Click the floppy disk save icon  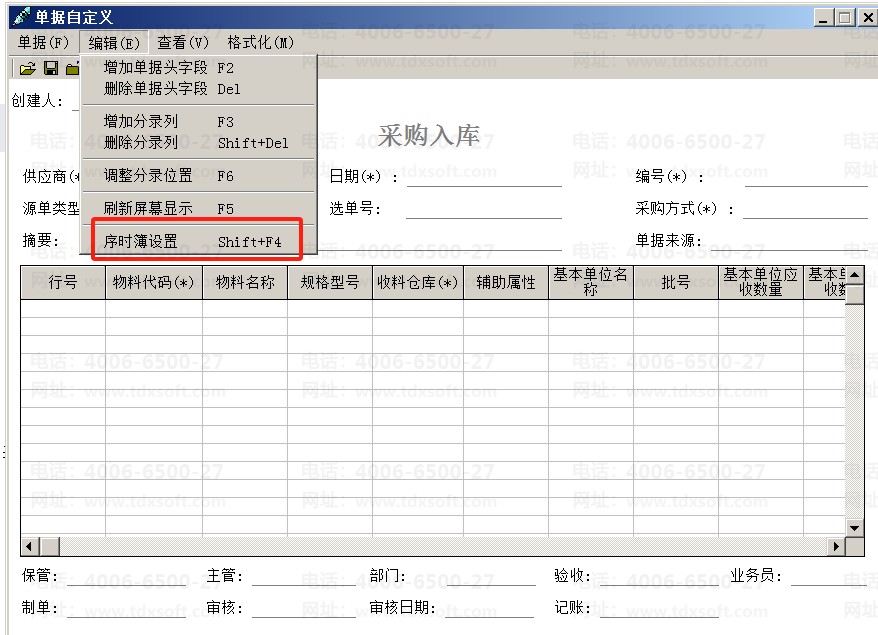coord(51,68)
